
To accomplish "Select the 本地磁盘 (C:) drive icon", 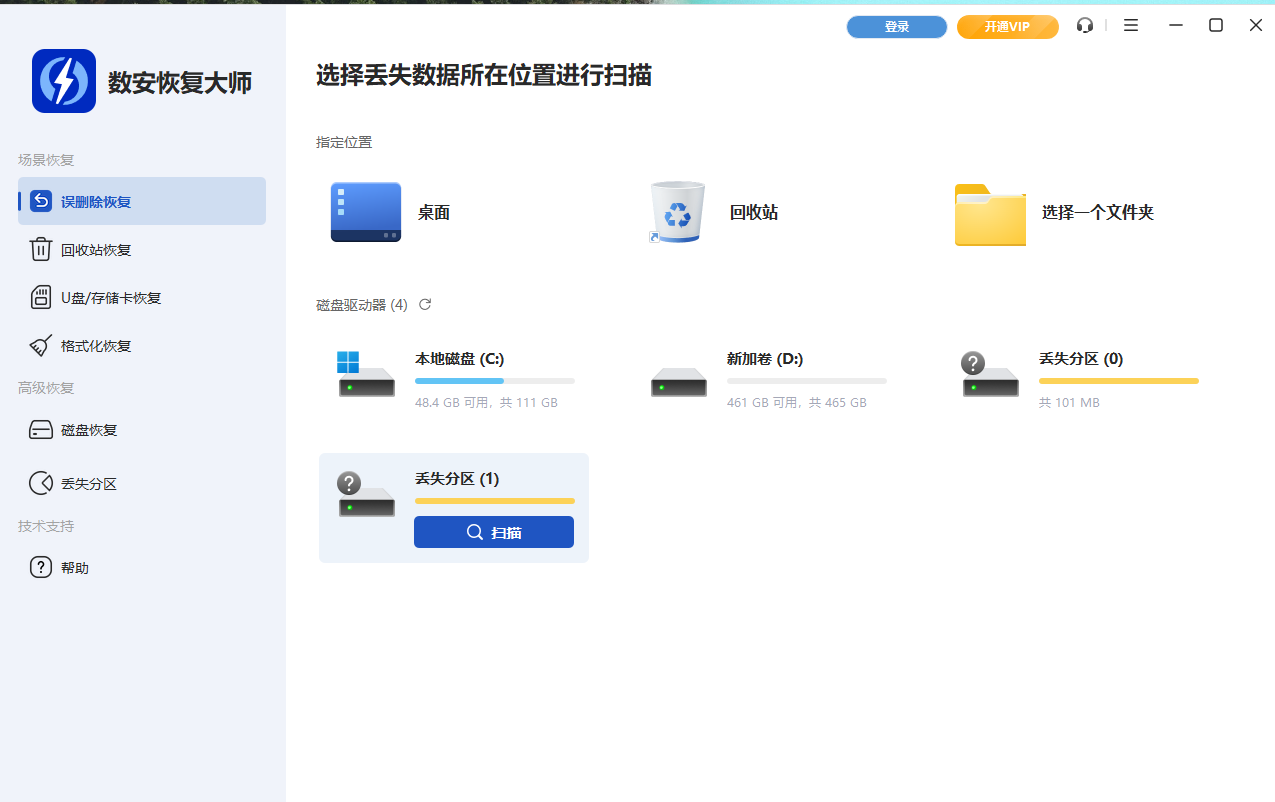I will [365, 373].
